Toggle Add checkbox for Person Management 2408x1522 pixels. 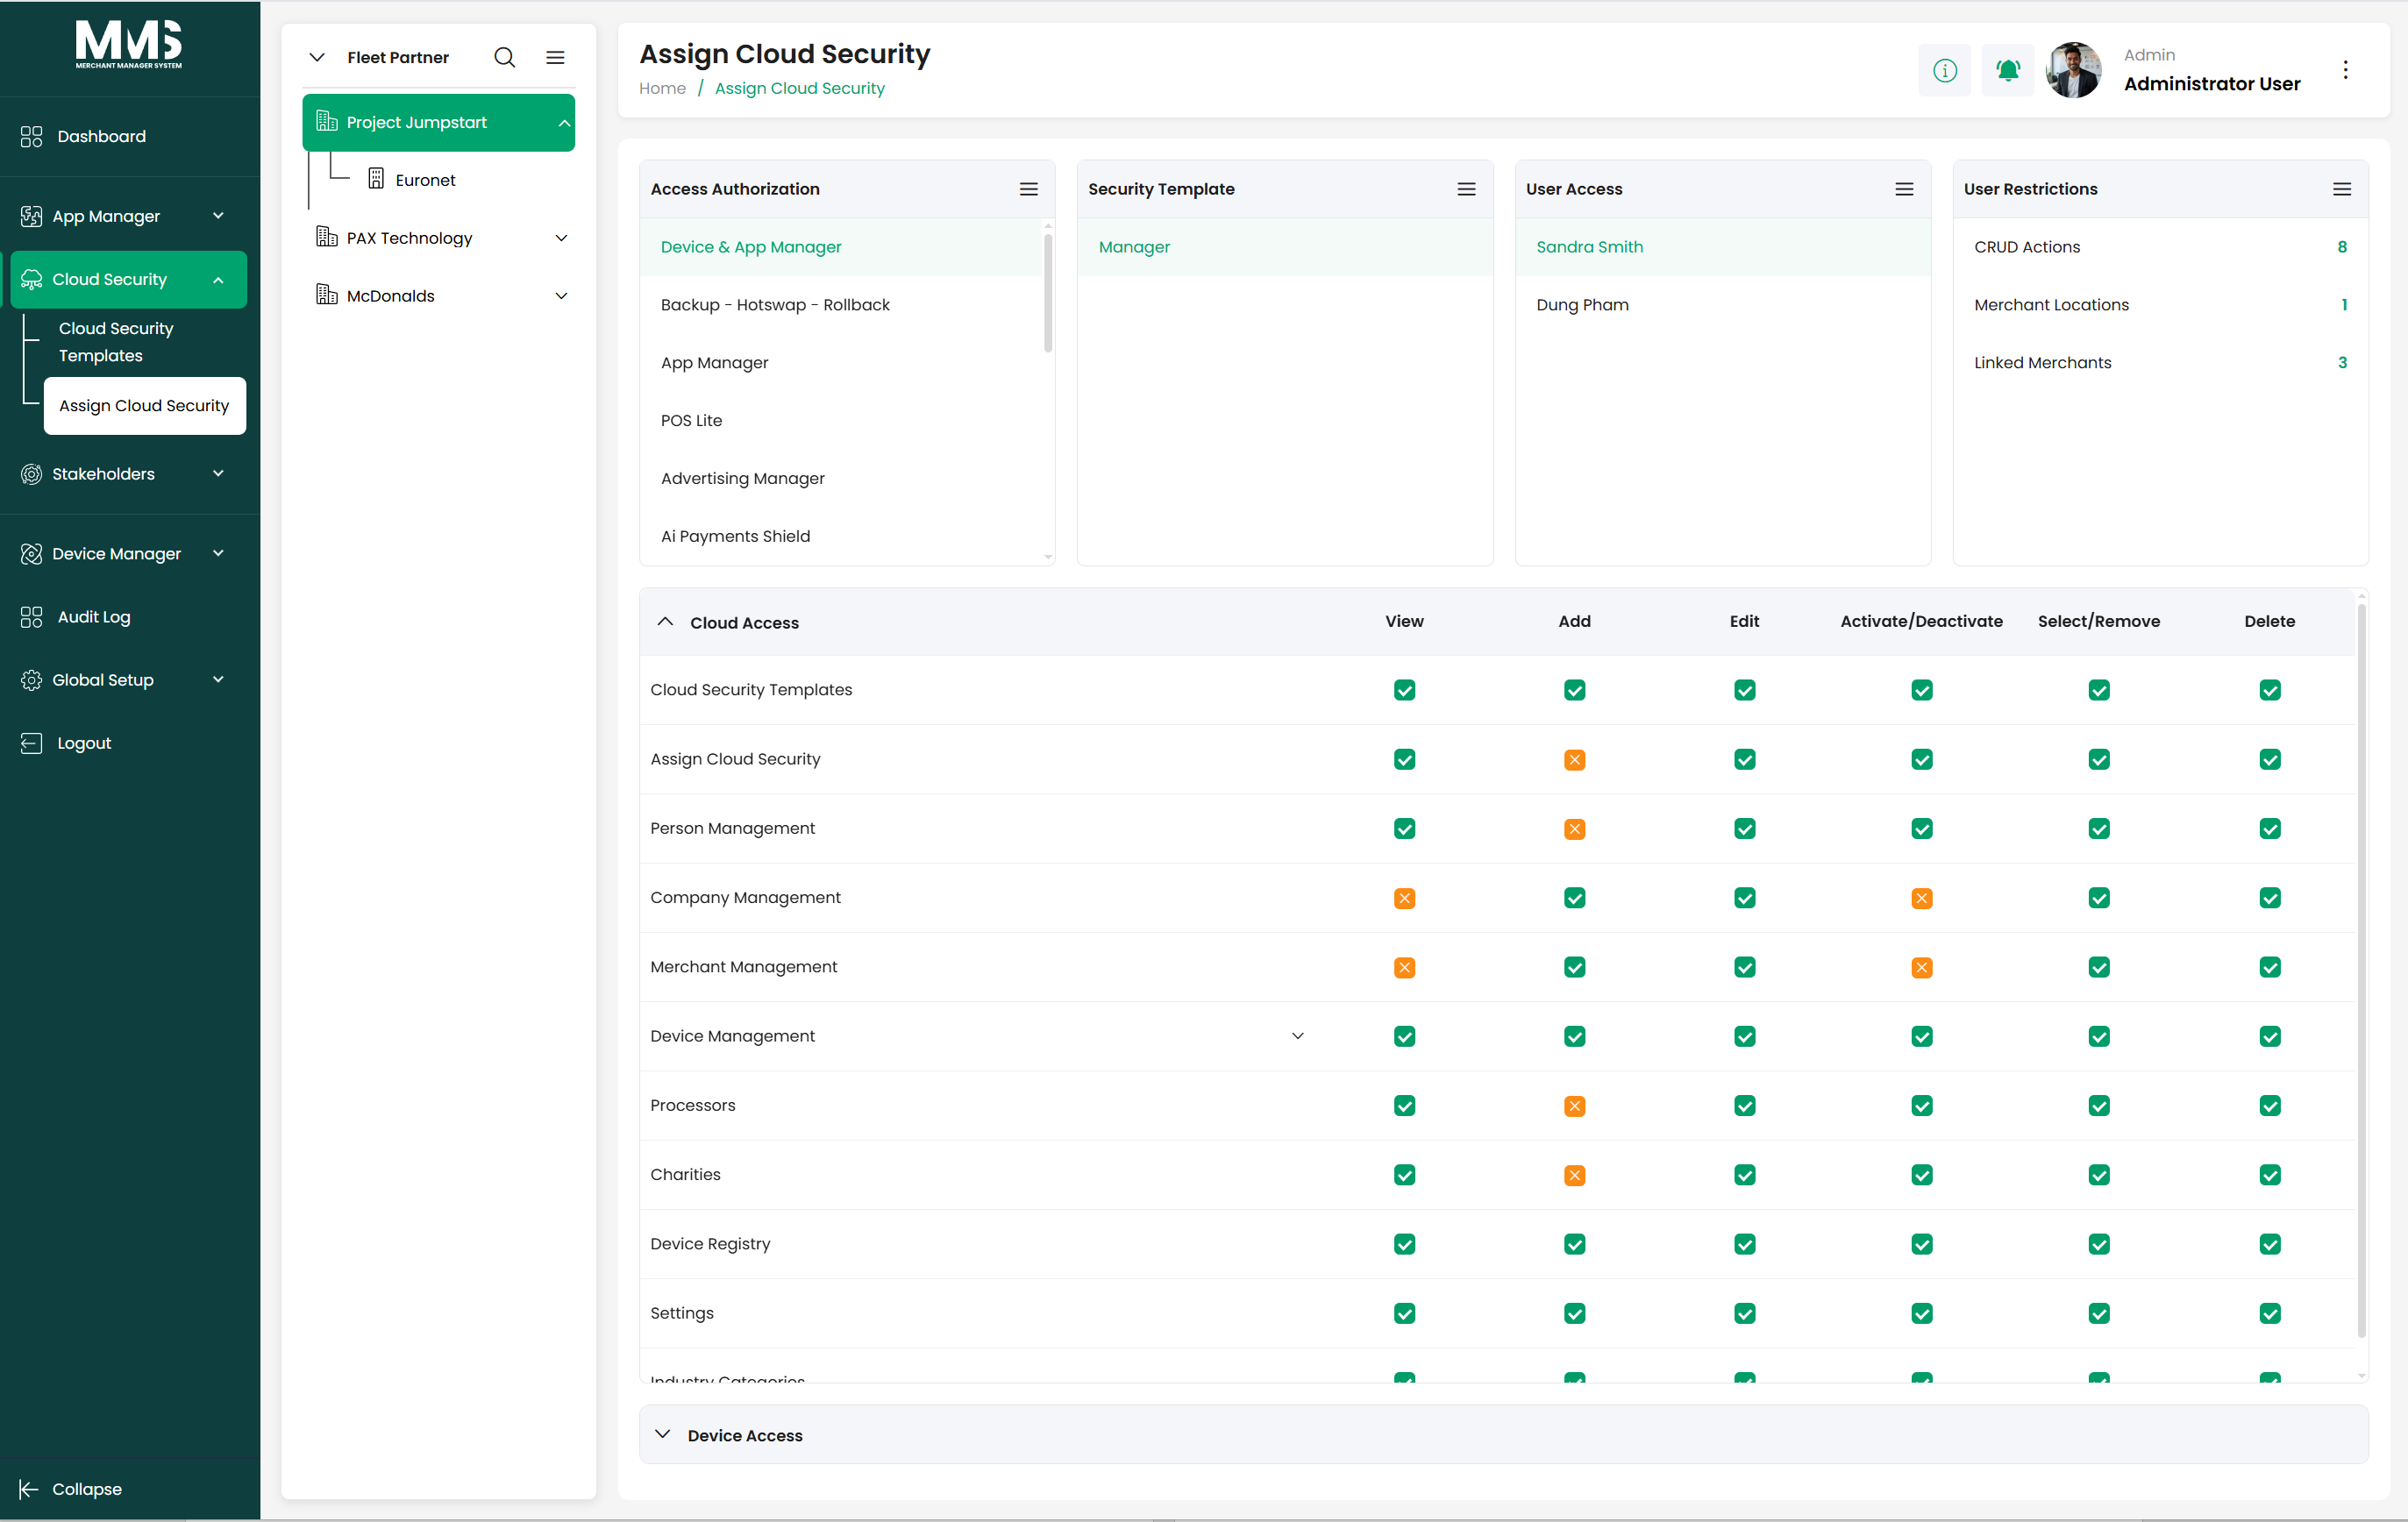[x=1575, y=829]
